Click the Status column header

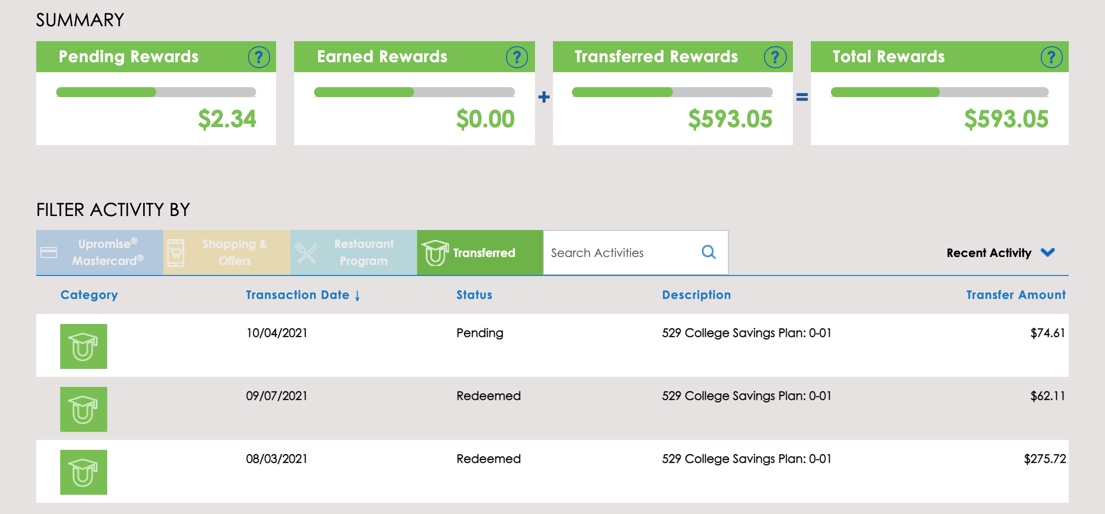click(474, 295)
